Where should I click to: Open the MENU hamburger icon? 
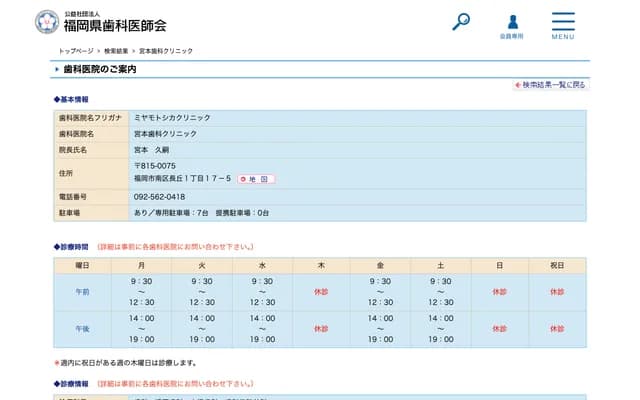point(563,25)
